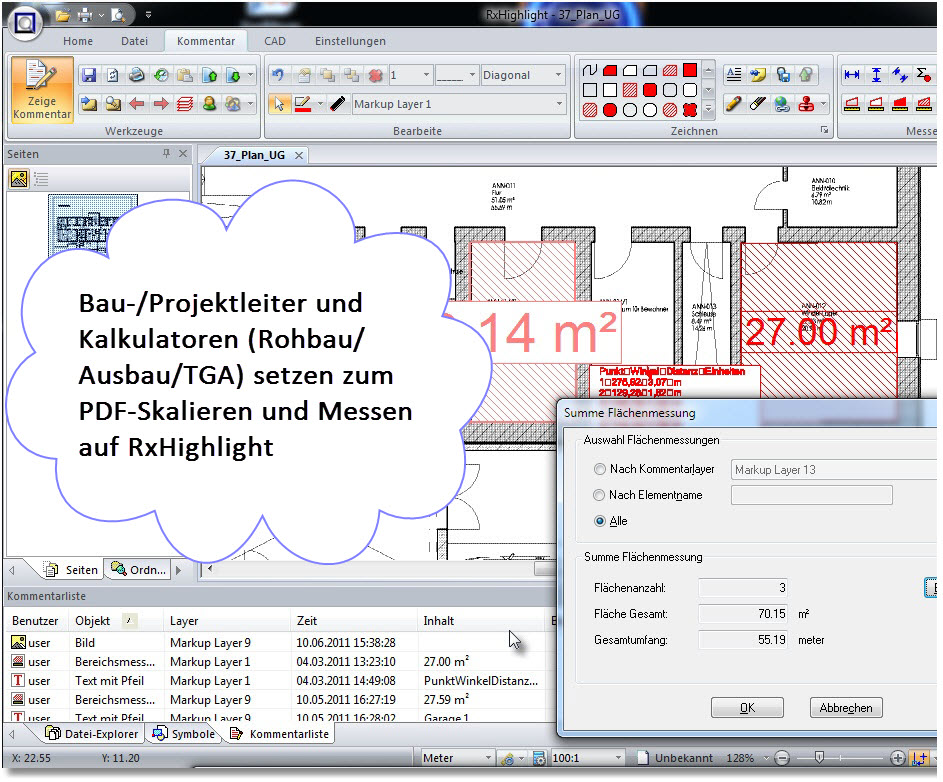This screenshot has height=782, width=943.
Task: Select the Nach Elementname radio option
Action: tap(599, 495)
